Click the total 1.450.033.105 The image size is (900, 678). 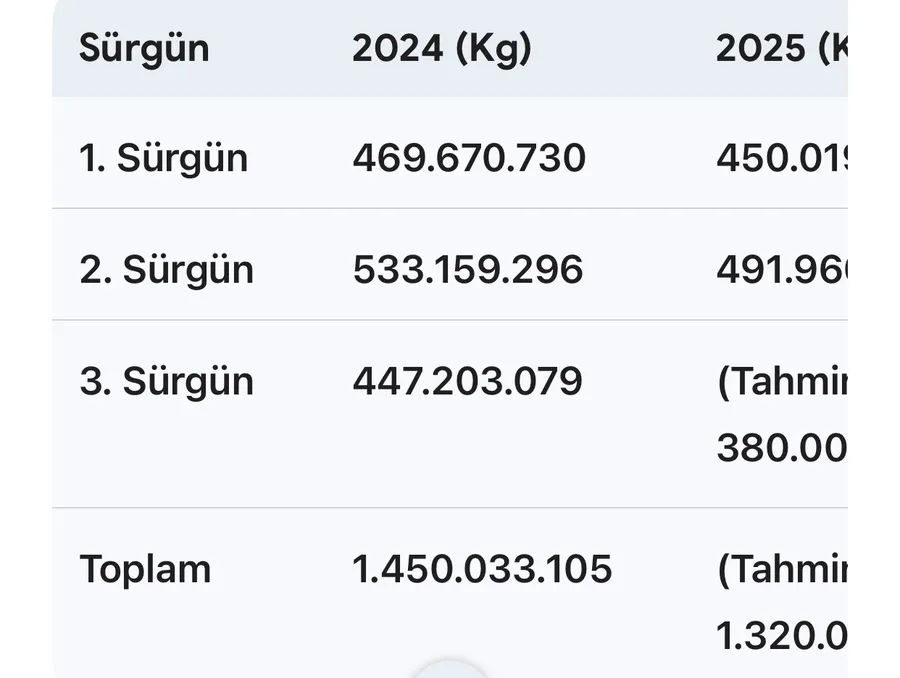click(x=482, y=569)
